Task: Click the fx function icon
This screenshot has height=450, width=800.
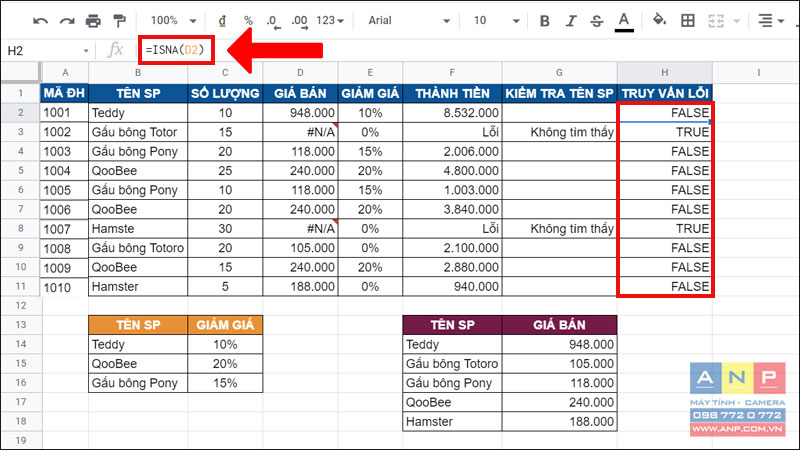Action: click(x=115, y=49)
